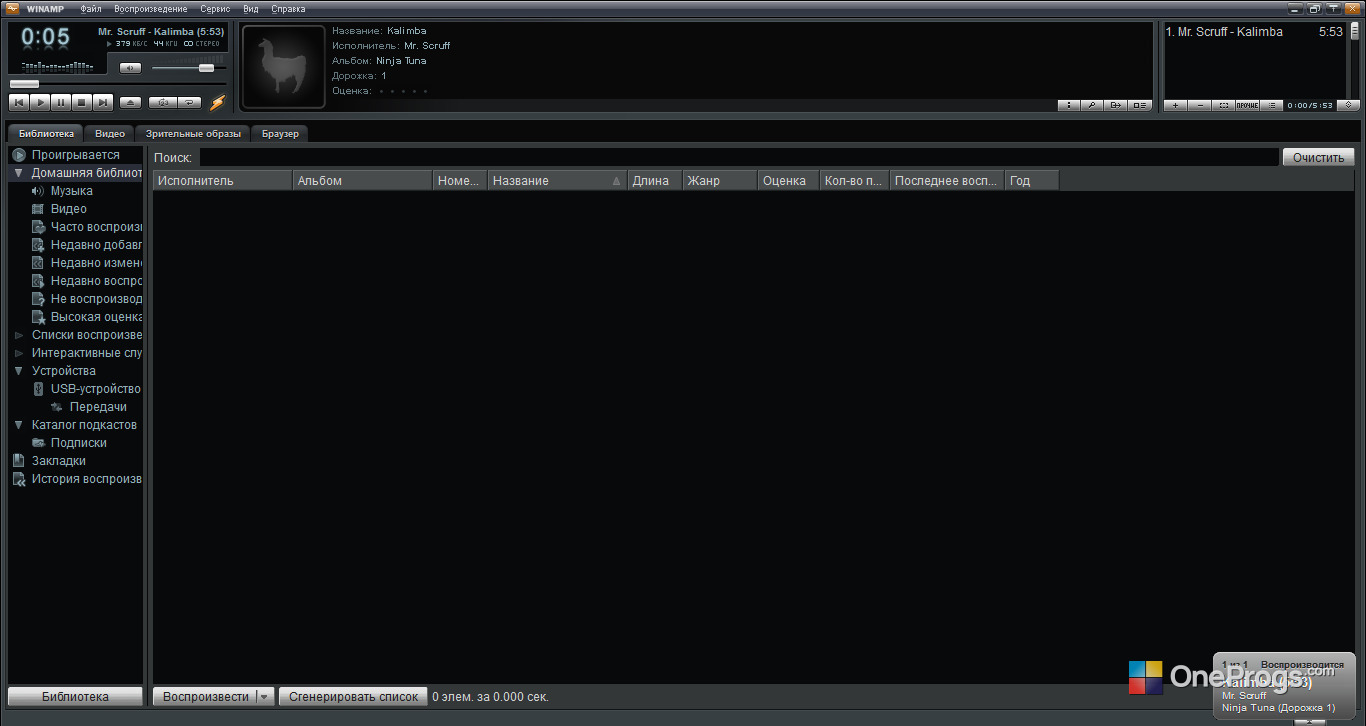Open Закладки in the tree
1366x726 pixels.
click(x=59, y=461)
